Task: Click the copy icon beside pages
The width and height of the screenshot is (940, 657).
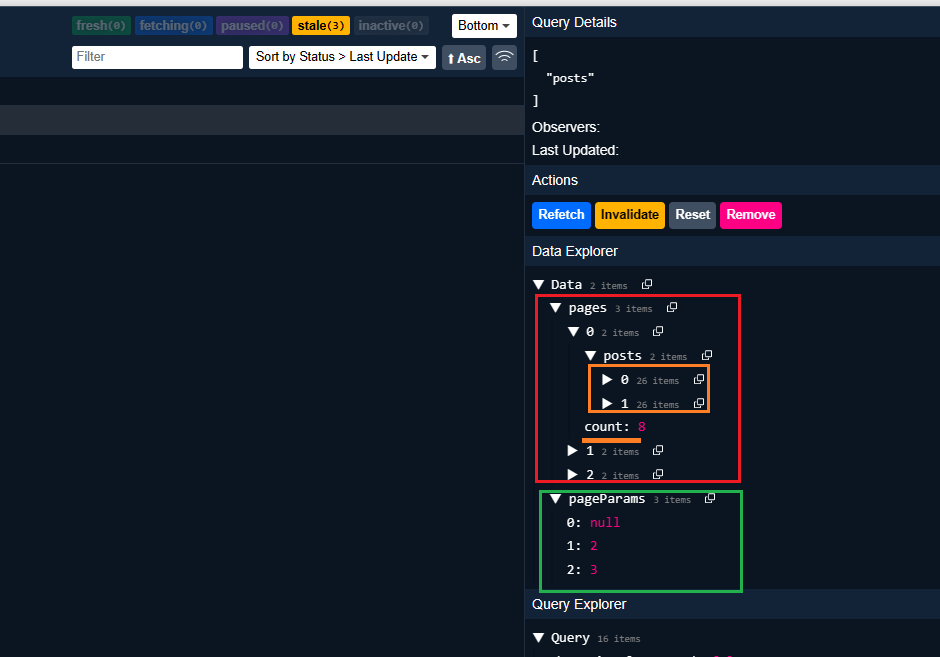Action: [672, 308]
